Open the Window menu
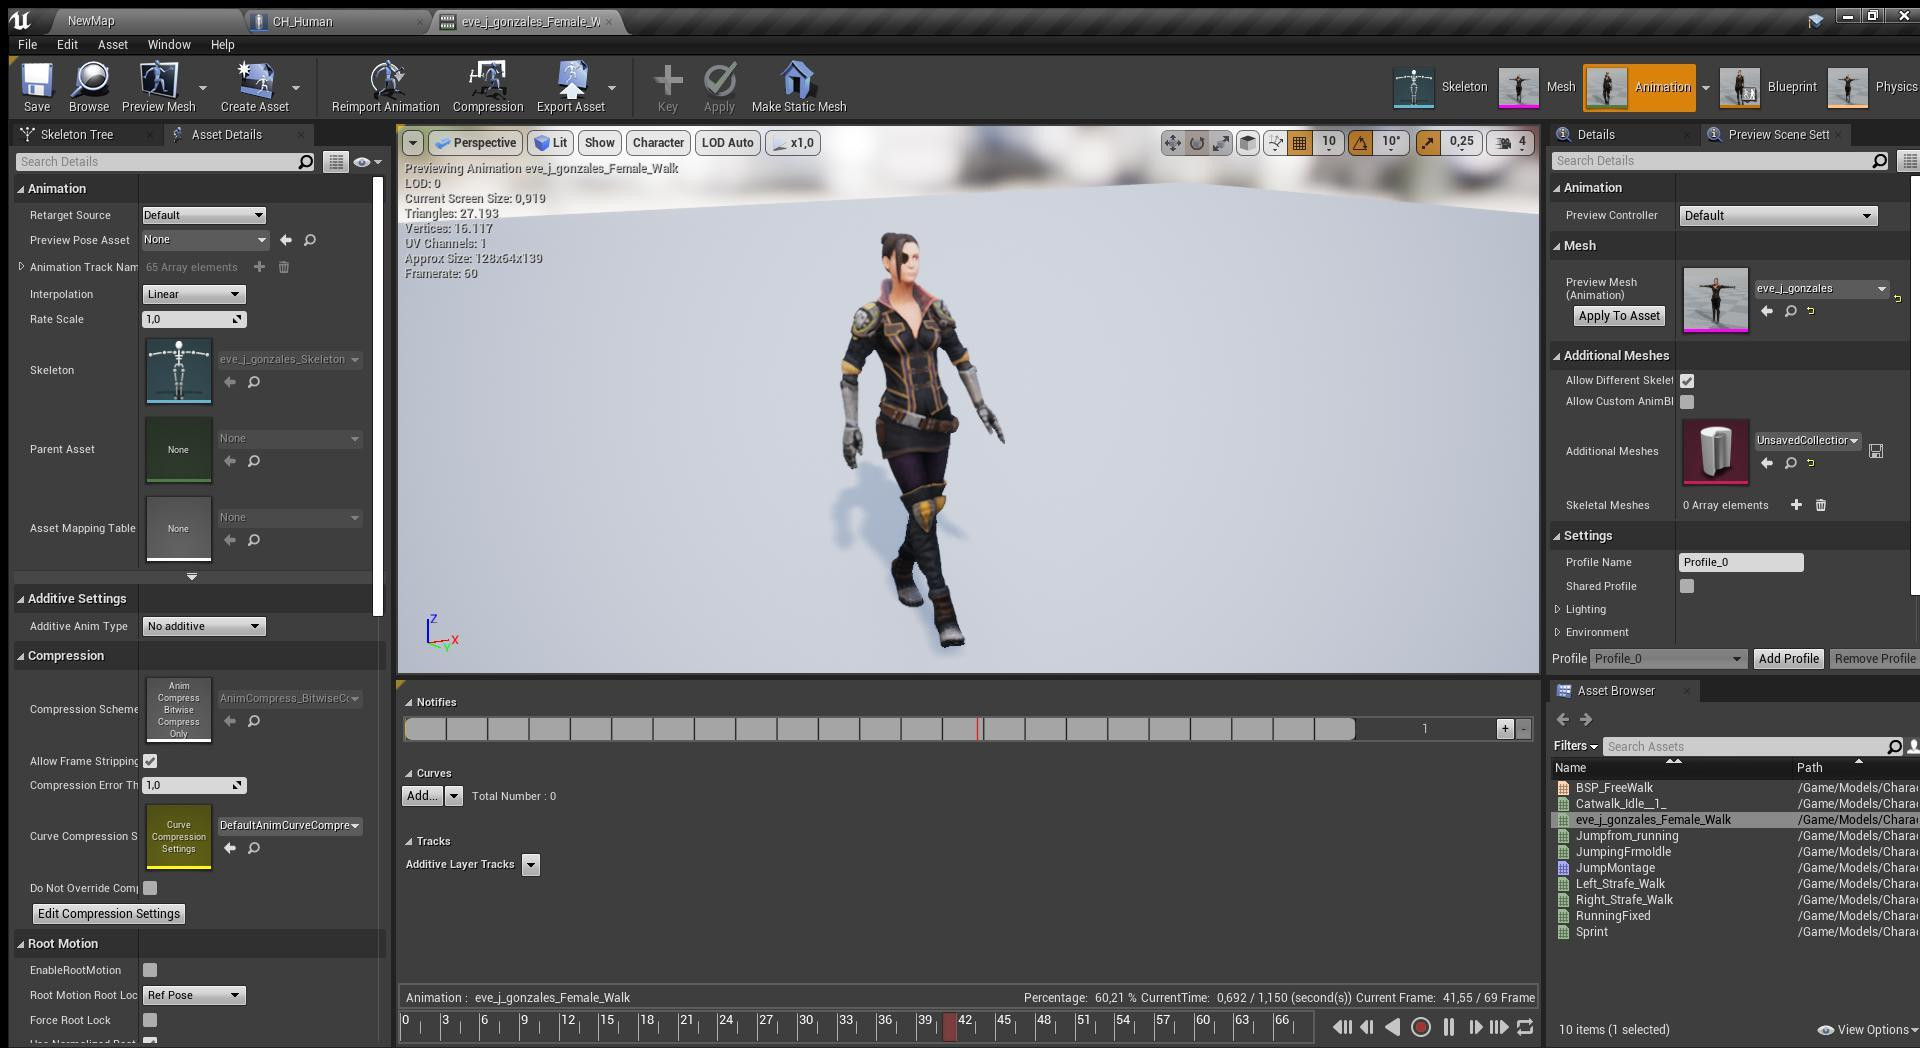Image resolution: width=1920 pixels, height=1048 pixels. 169,44
